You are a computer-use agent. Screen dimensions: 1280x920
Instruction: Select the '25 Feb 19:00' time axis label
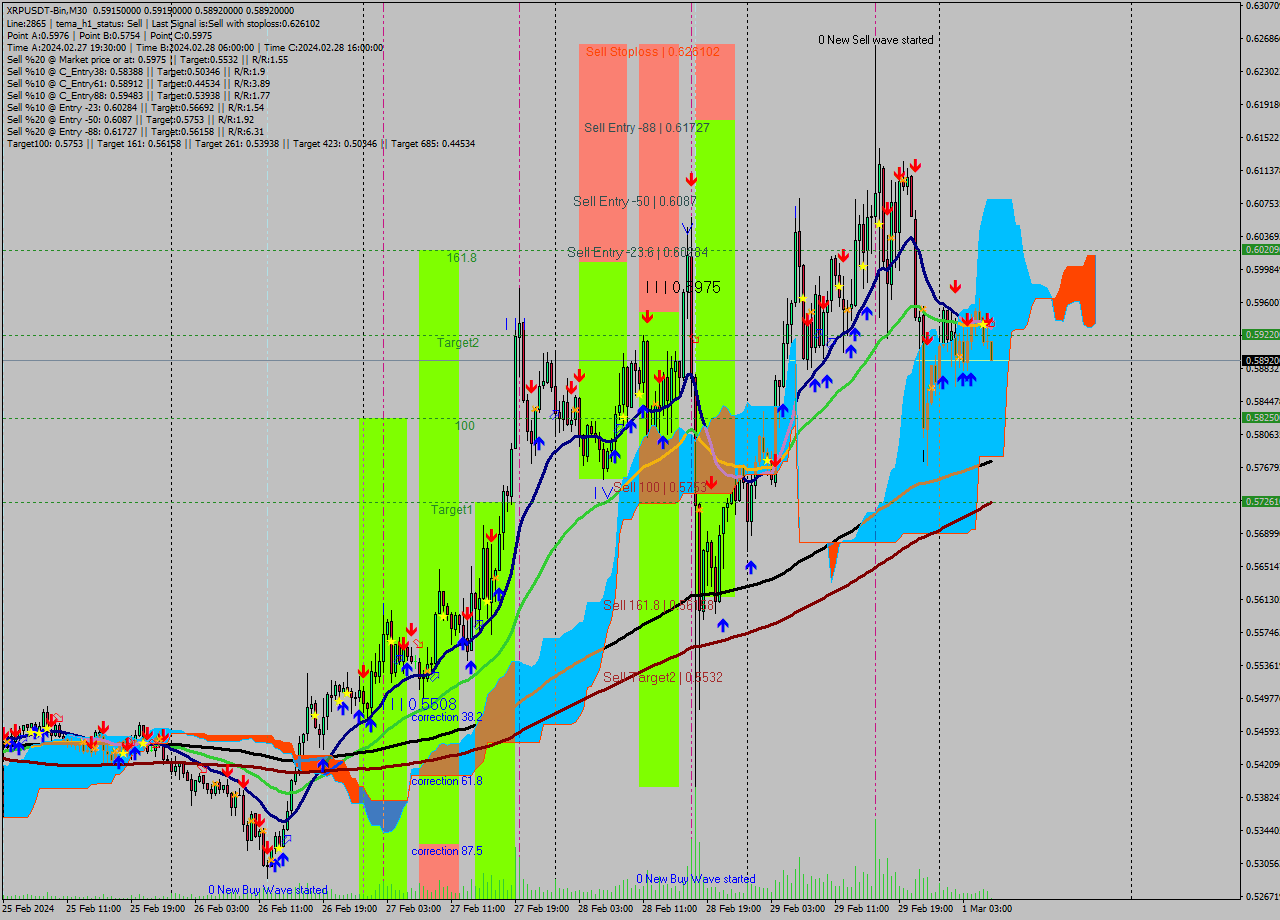click(x=158, y=909)
